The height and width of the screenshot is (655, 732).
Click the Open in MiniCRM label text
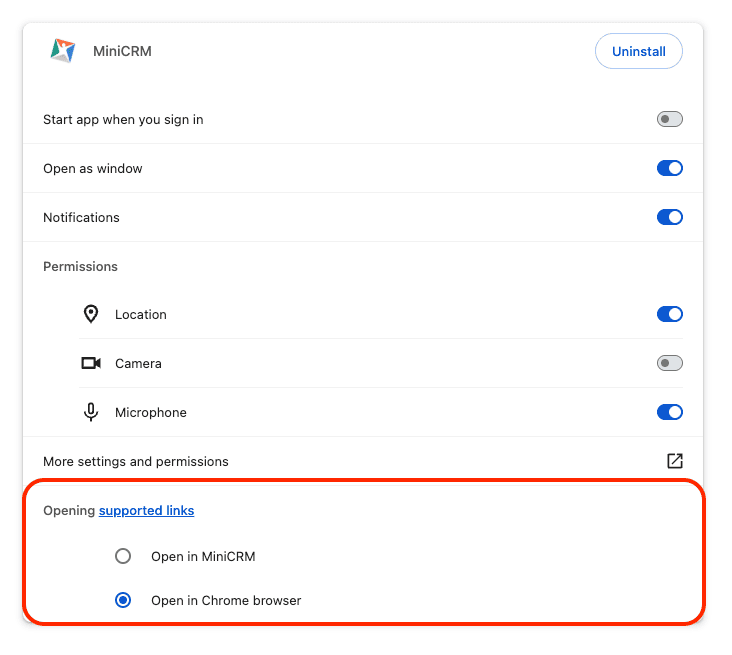point(203,556)
